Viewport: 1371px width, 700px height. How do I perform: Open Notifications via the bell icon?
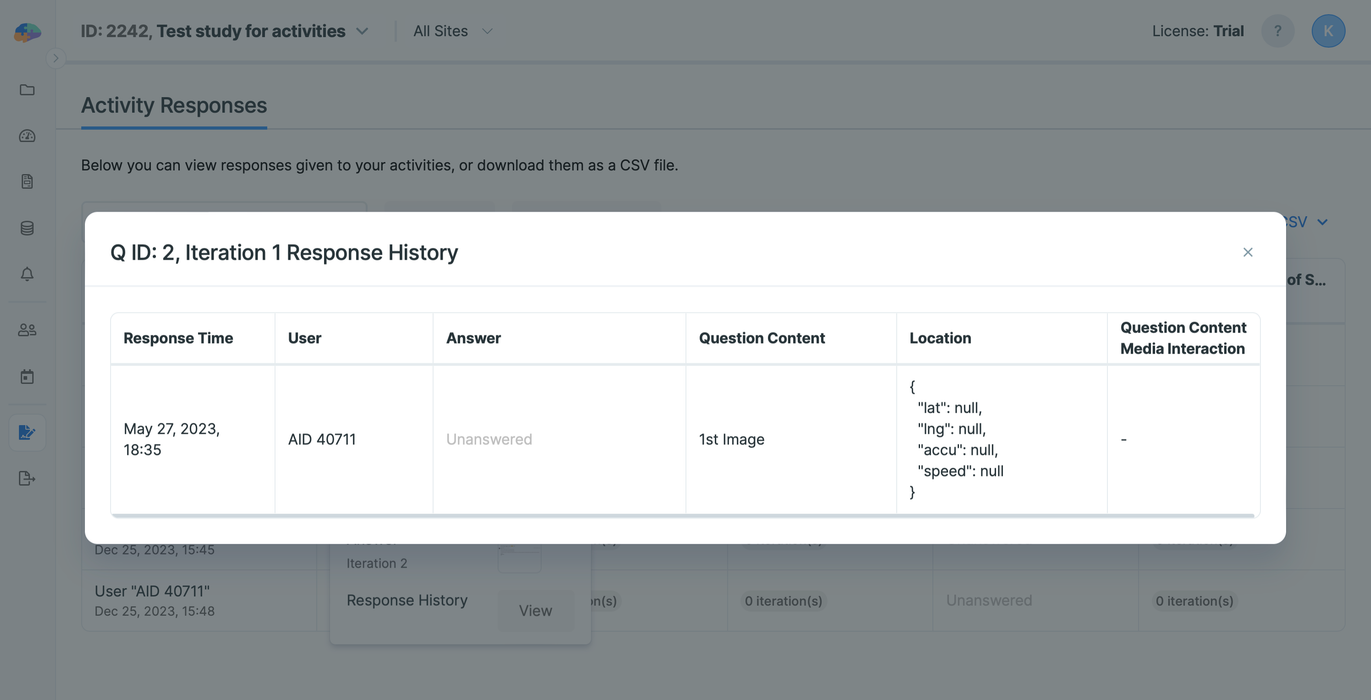26,273
